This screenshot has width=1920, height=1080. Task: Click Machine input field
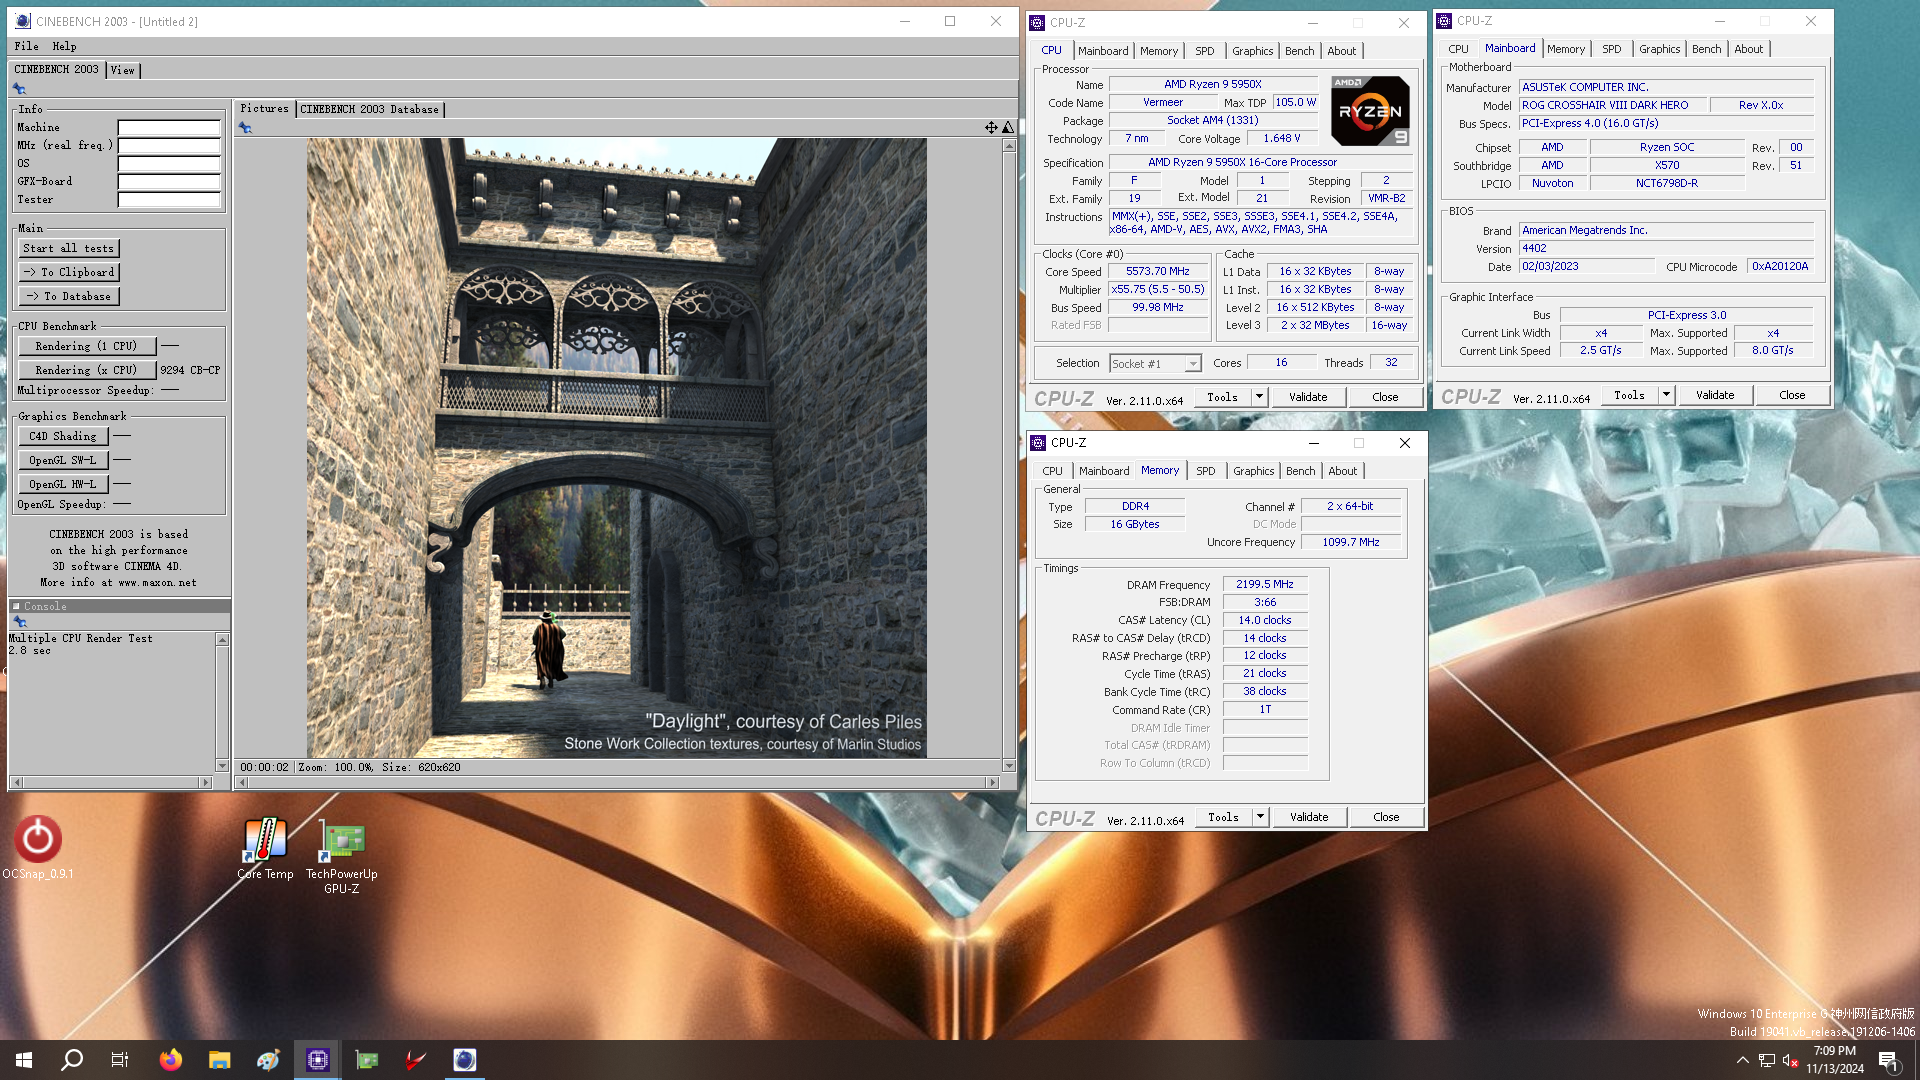169,128
